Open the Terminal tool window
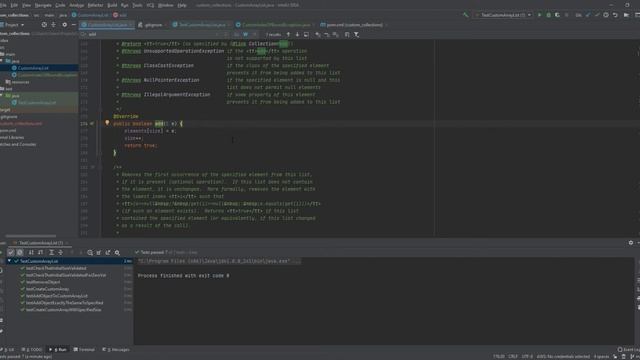 (x=84, y=350)
